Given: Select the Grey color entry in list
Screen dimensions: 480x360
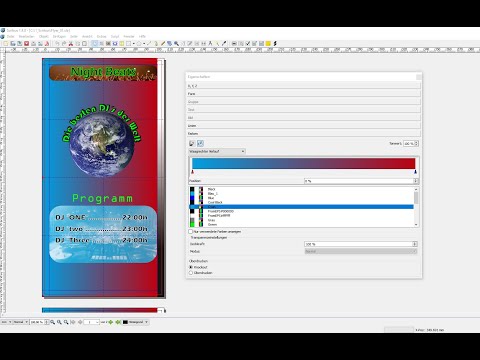Looking at the screenshot, I should click(x=211, y=220).
